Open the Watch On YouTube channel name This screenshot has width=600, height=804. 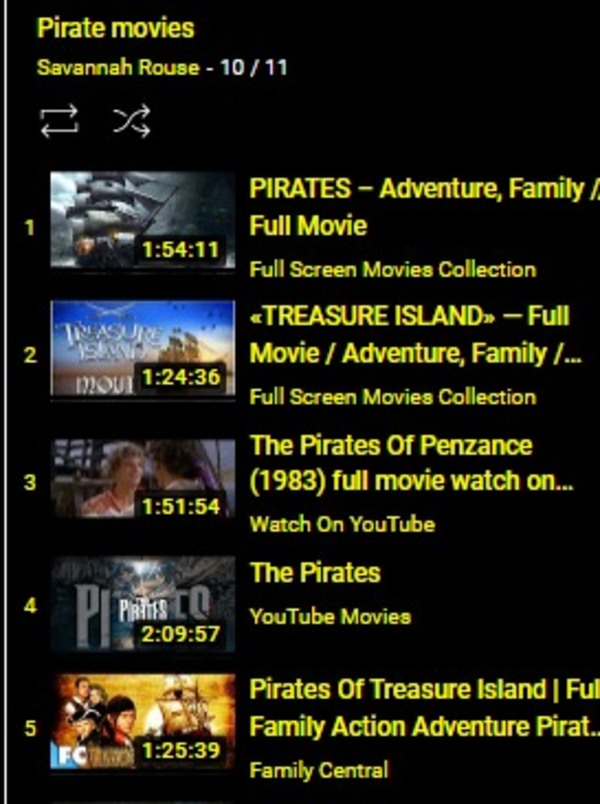tap(342, 524)
